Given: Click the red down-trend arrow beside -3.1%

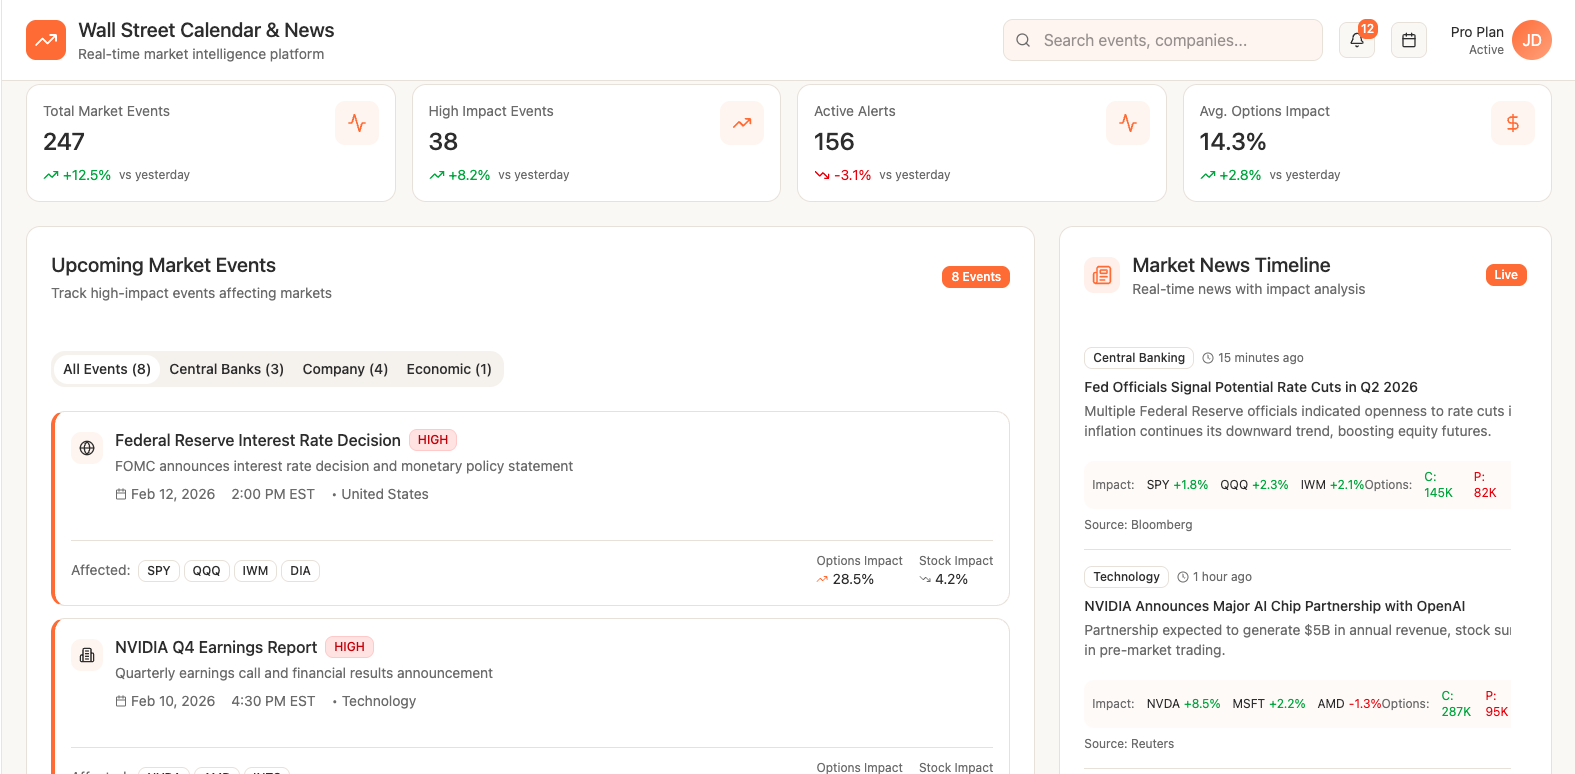Looking at the screenshot, I should pyautogui.click(x=822, y=175).
